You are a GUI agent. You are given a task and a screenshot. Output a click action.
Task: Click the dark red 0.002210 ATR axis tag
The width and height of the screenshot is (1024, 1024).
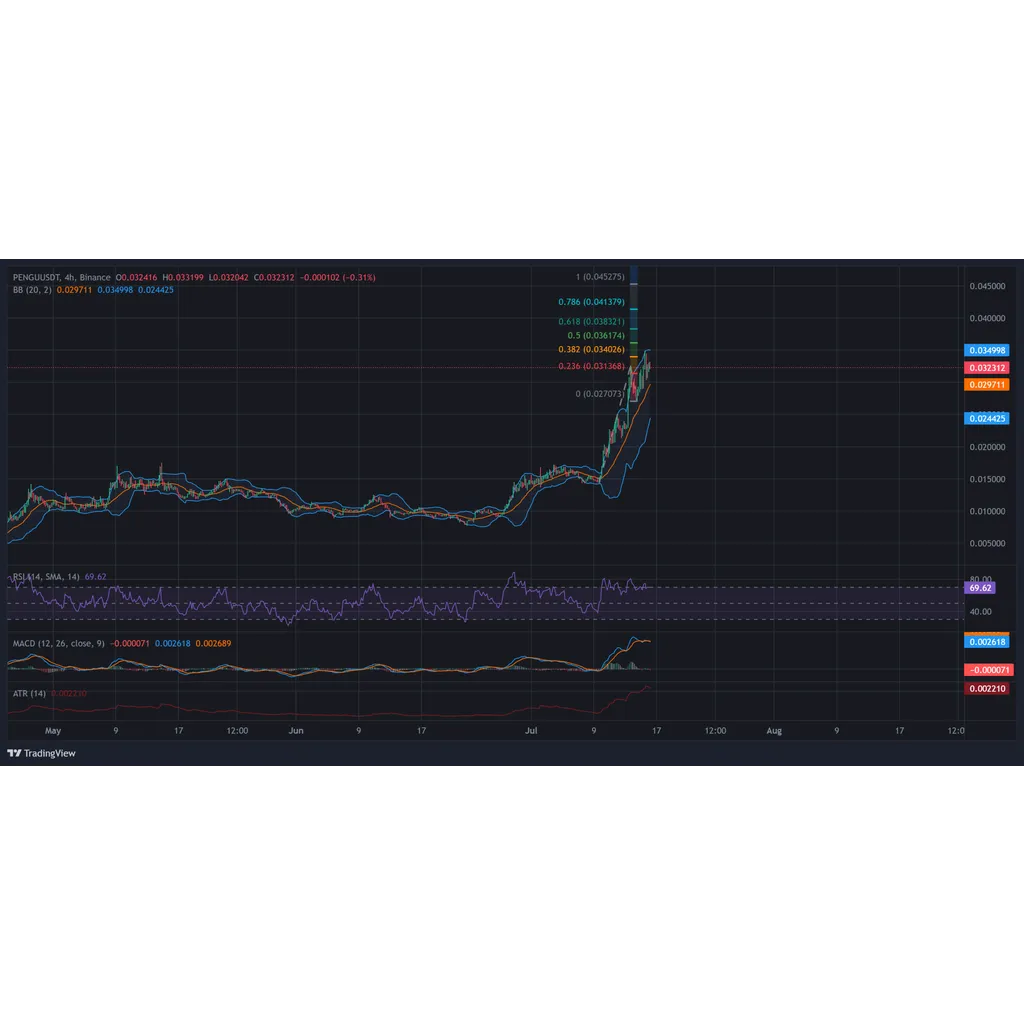click(x=987, y=688)
